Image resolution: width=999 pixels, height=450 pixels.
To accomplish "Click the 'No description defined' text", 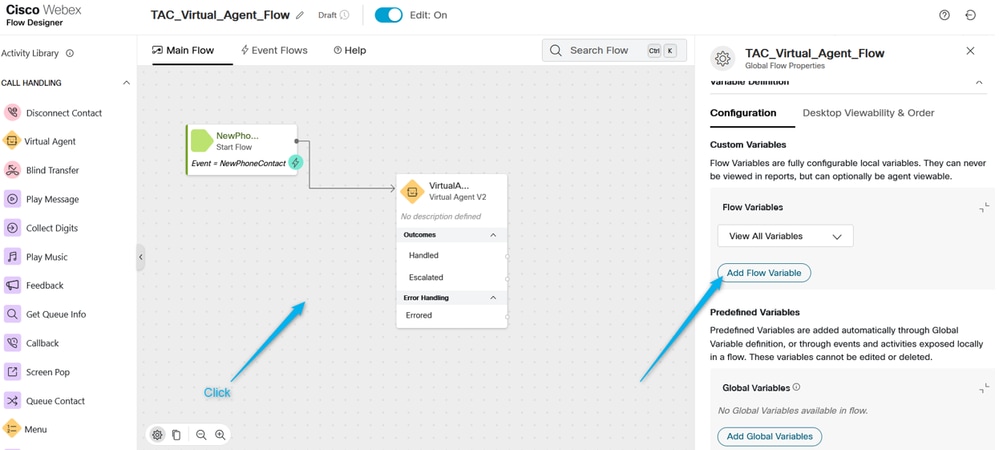I will tap(441, 217).
